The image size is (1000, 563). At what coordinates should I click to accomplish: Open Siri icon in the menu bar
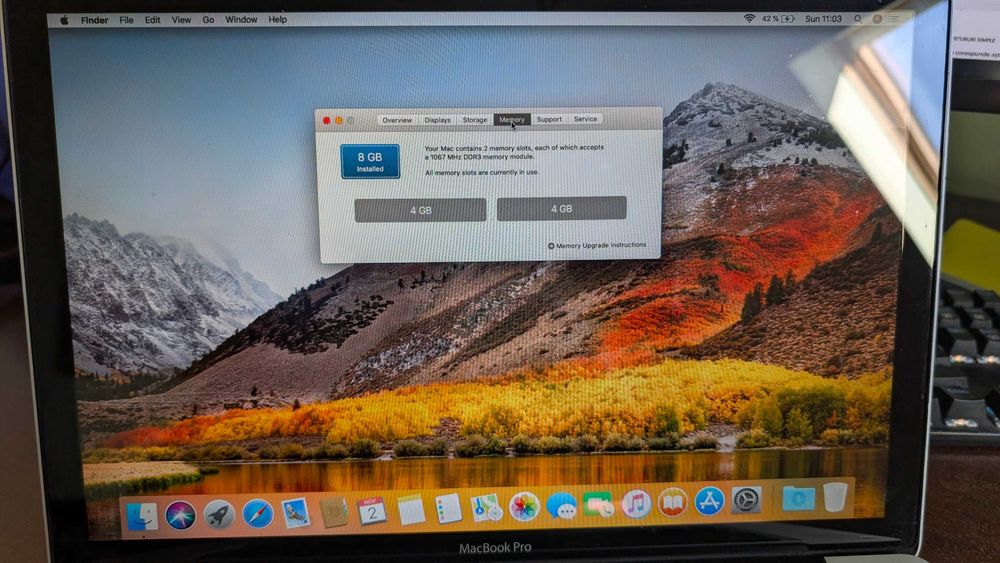click(x=877, y=19)
